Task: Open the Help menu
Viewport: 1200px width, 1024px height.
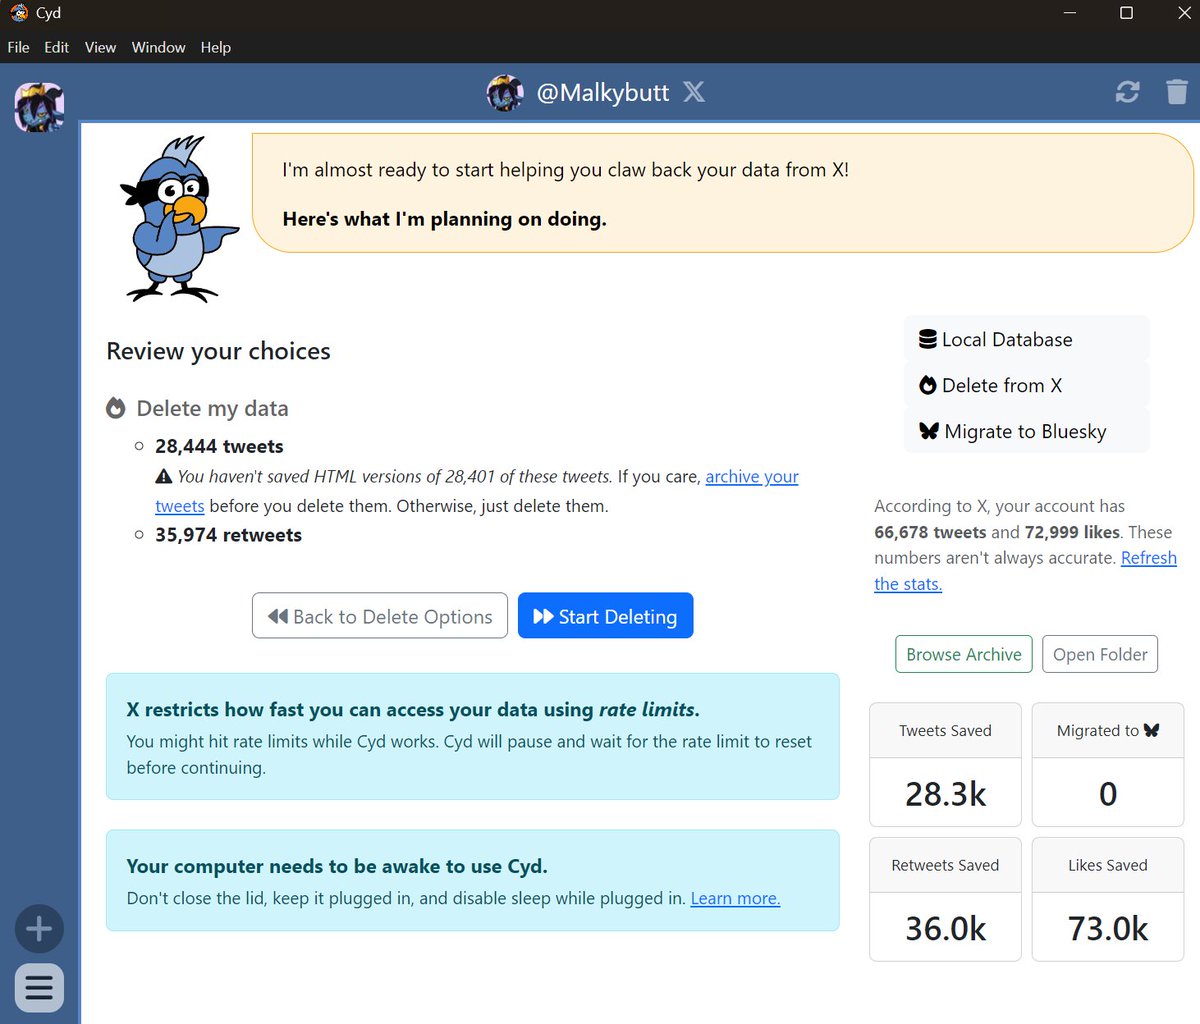Action: 215,47
